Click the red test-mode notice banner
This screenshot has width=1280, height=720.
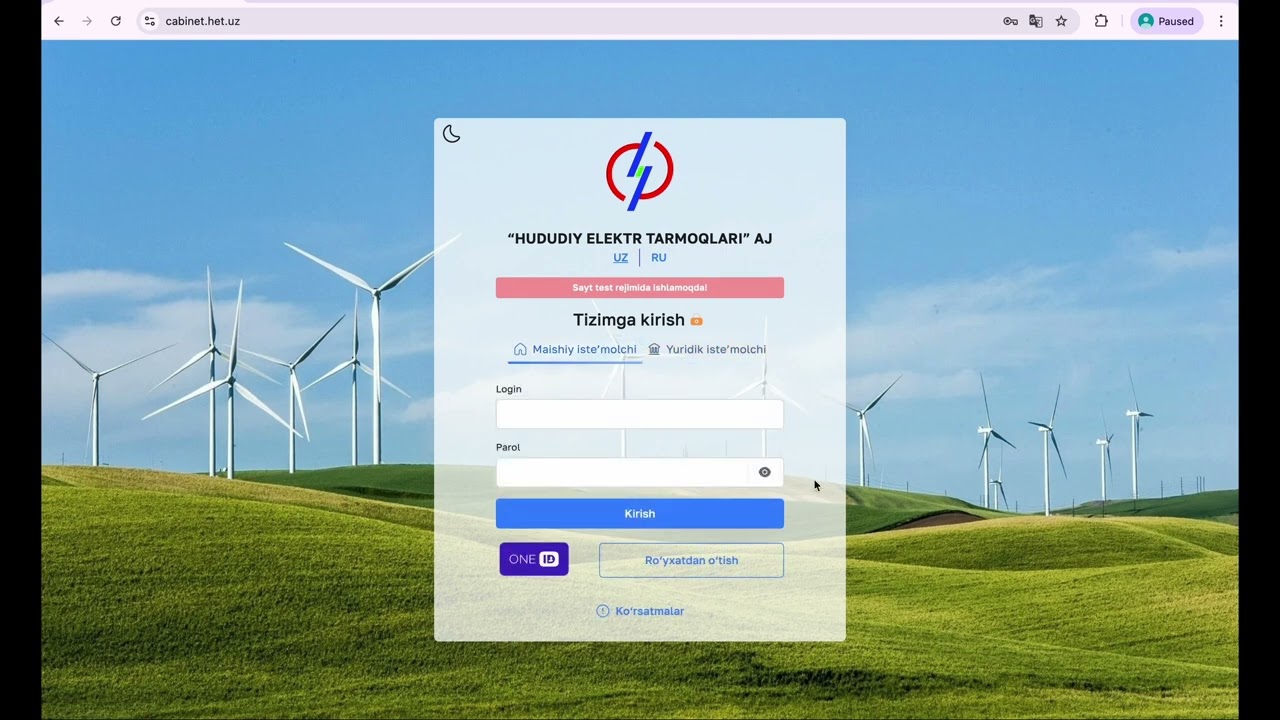[x=640, y=288]
